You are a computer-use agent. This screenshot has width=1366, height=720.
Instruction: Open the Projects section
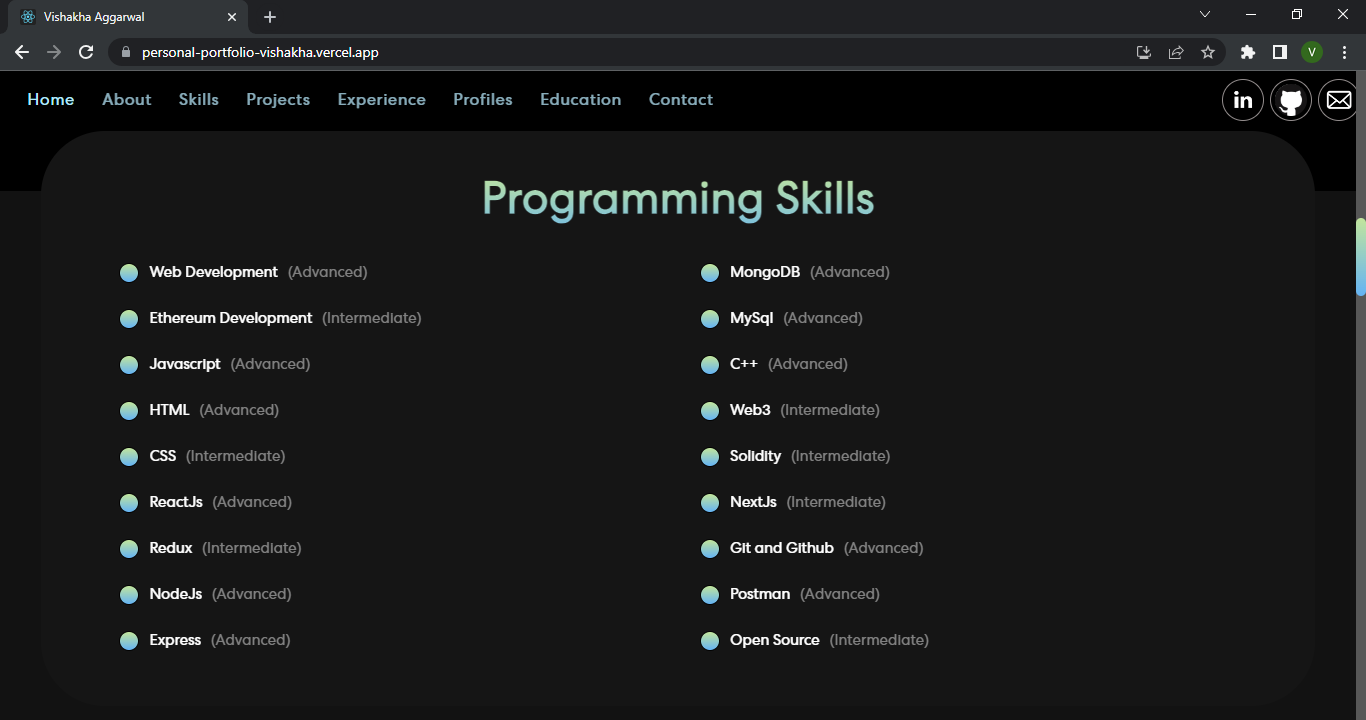[278, 99]
